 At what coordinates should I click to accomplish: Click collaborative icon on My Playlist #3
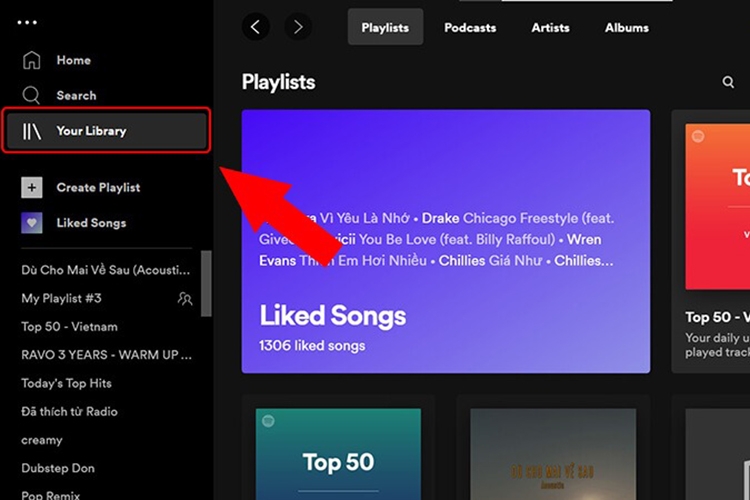[185, 299]
